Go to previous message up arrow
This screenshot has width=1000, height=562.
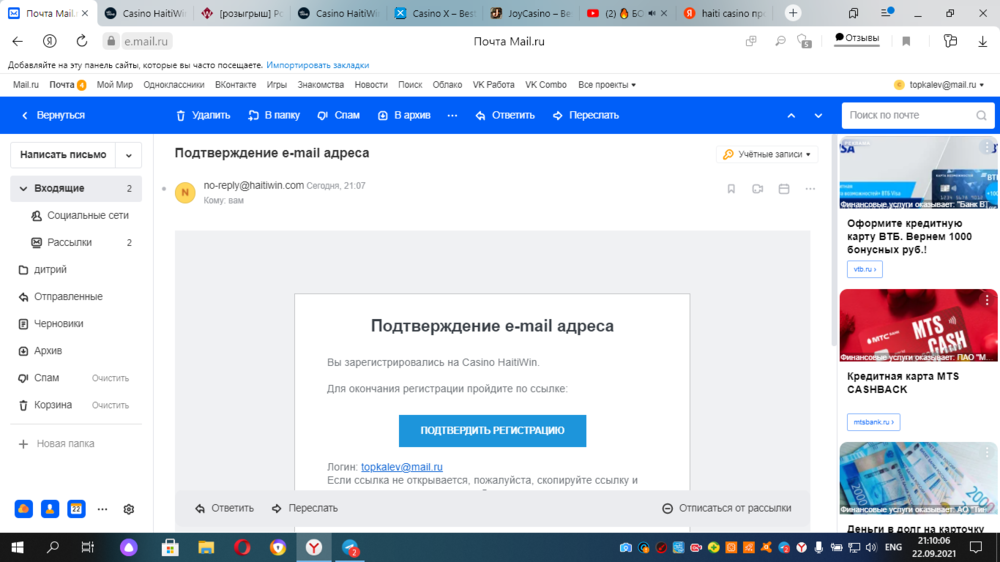[x=791, y=115]
